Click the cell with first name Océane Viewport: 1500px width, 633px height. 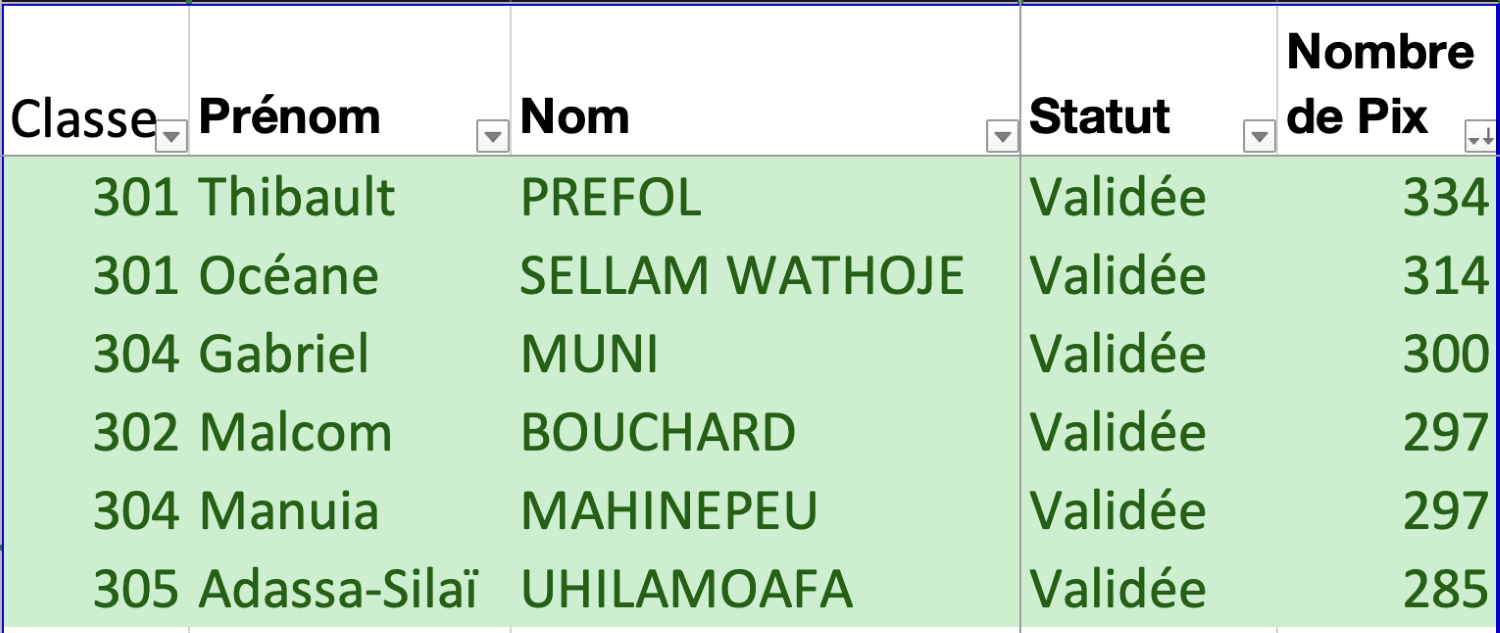click(x=289, y=276)
